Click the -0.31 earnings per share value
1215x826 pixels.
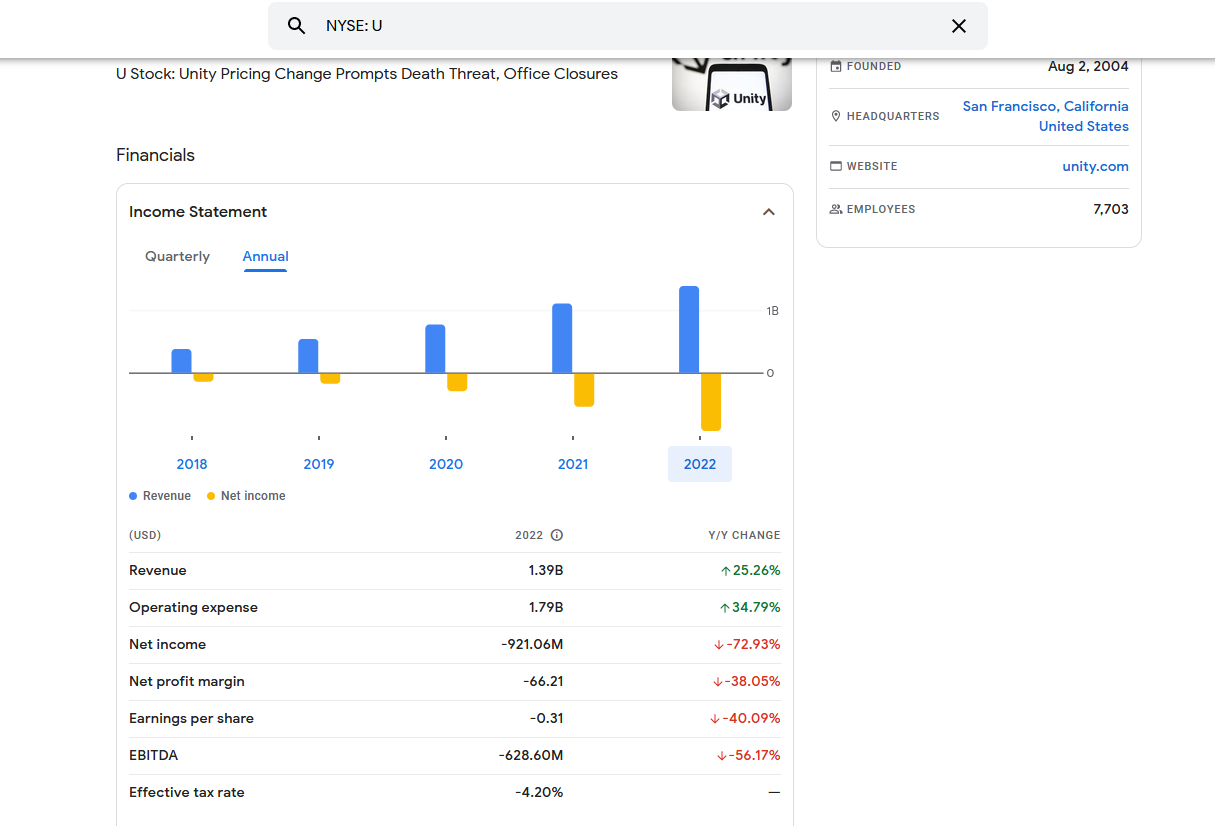547,719
